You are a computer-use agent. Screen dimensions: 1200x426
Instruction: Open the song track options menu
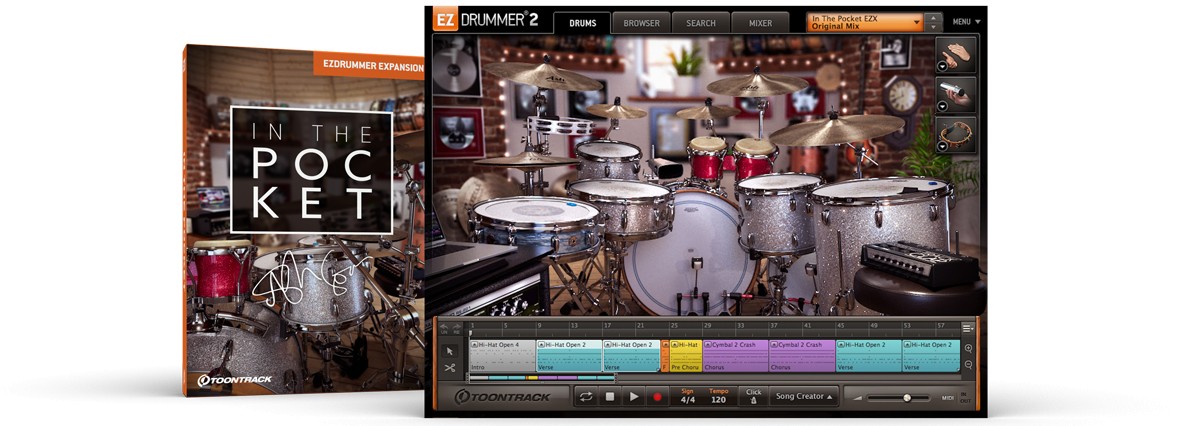point(968,328)
